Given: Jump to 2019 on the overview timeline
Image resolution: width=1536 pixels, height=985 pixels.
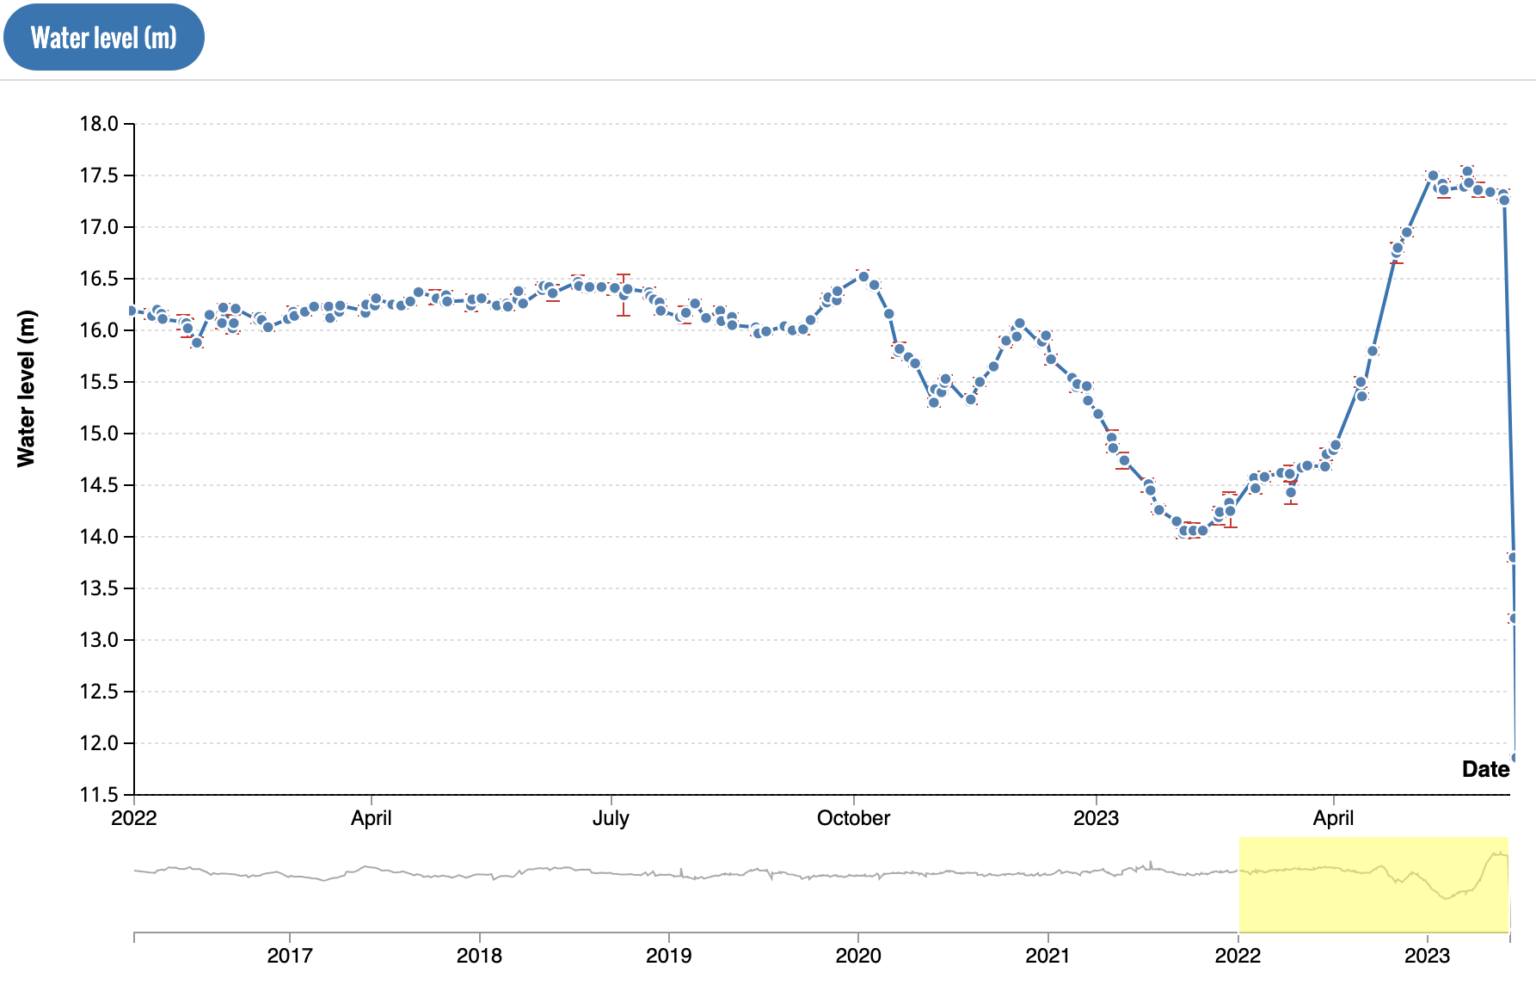Looking at the screenshot, I should pyautogui.click(x=668, y=955).
